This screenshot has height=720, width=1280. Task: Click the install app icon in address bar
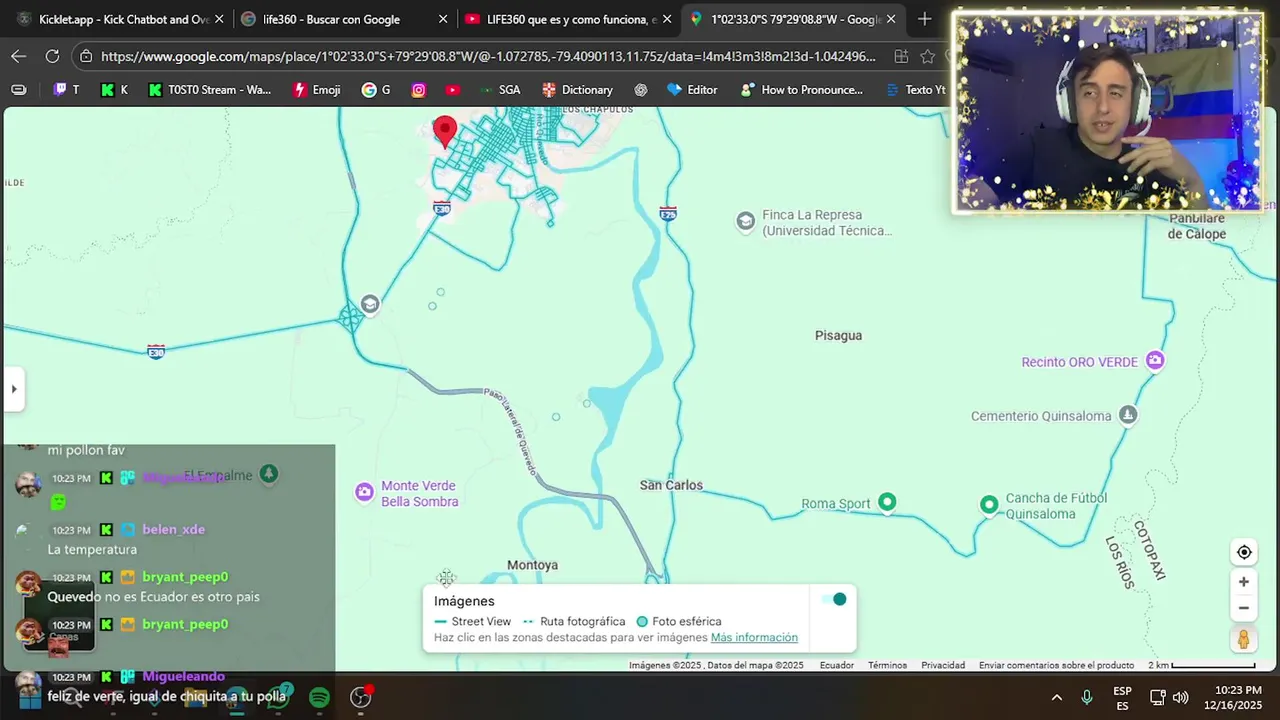[x=901, y=56]
